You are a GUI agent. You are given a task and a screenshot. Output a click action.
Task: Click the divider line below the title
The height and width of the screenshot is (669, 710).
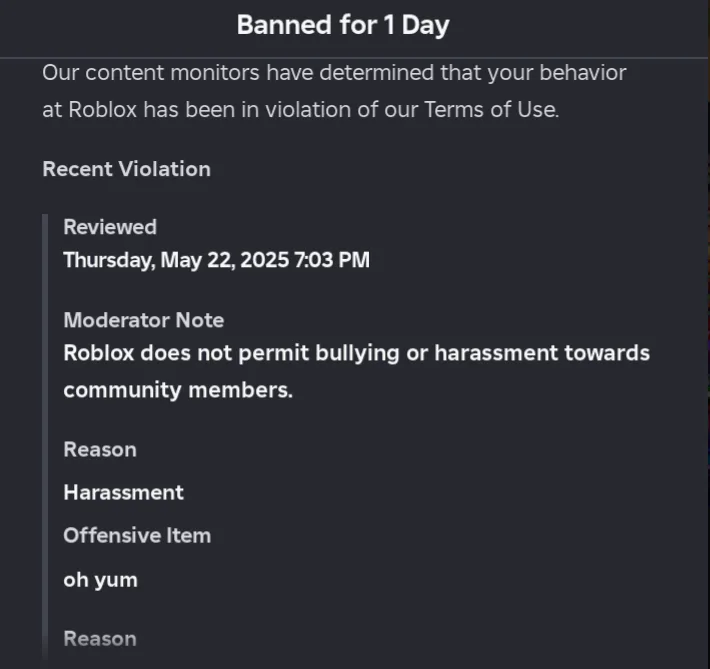tap(355, 58)
